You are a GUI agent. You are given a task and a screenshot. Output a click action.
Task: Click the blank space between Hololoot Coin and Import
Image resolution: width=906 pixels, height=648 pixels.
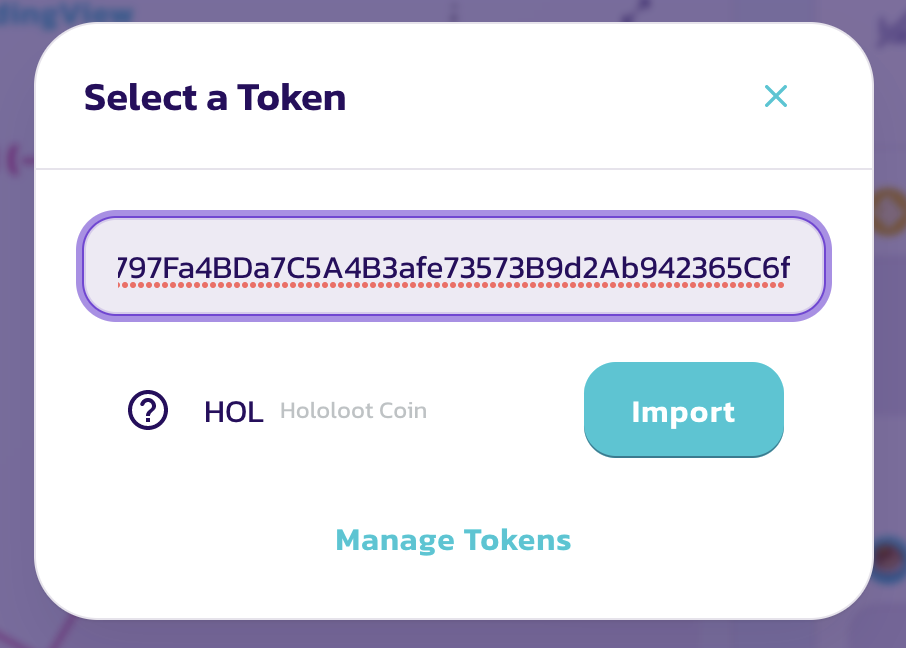505,411
